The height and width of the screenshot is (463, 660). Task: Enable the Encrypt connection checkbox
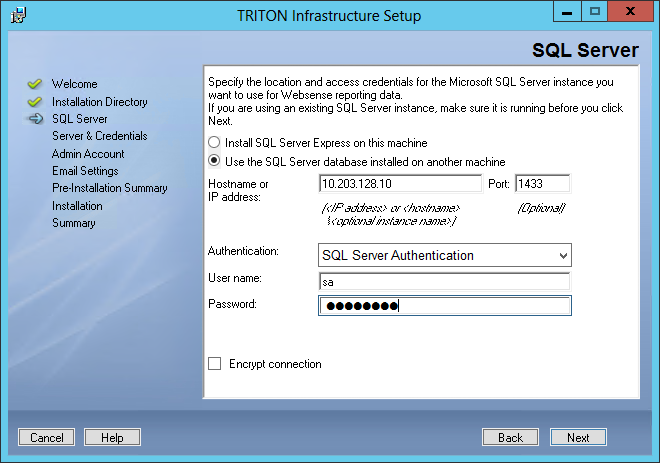(215, 364)
